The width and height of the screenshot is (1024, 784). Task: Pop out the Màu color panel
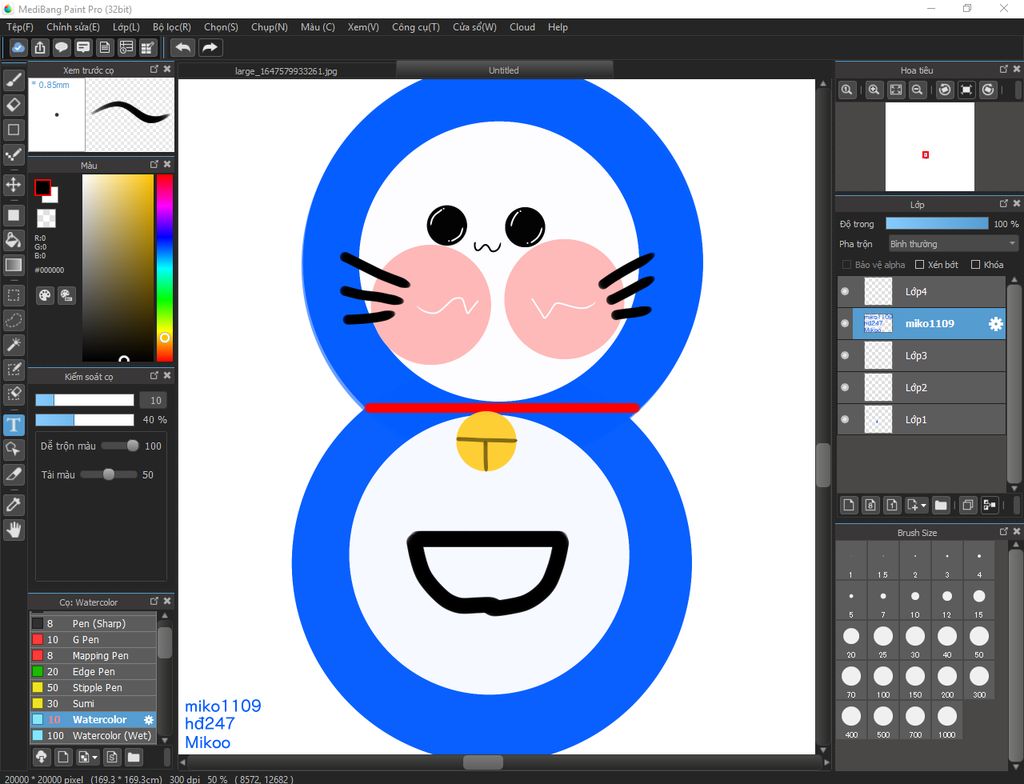pos(154,165)
